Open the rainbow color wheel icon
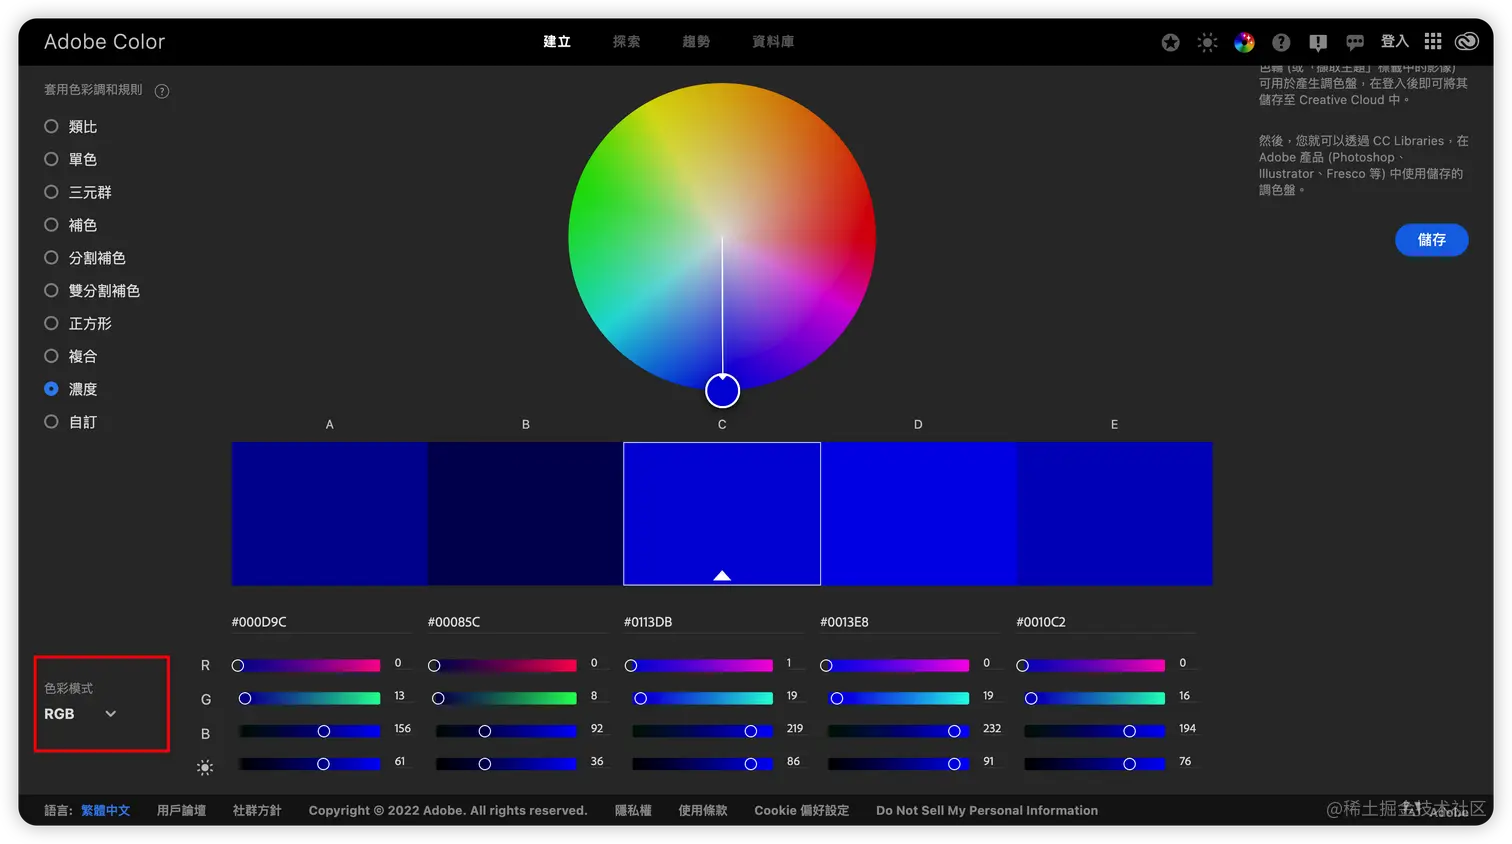The width and height of the screenshot is (1512, 844). point(1244,42)
